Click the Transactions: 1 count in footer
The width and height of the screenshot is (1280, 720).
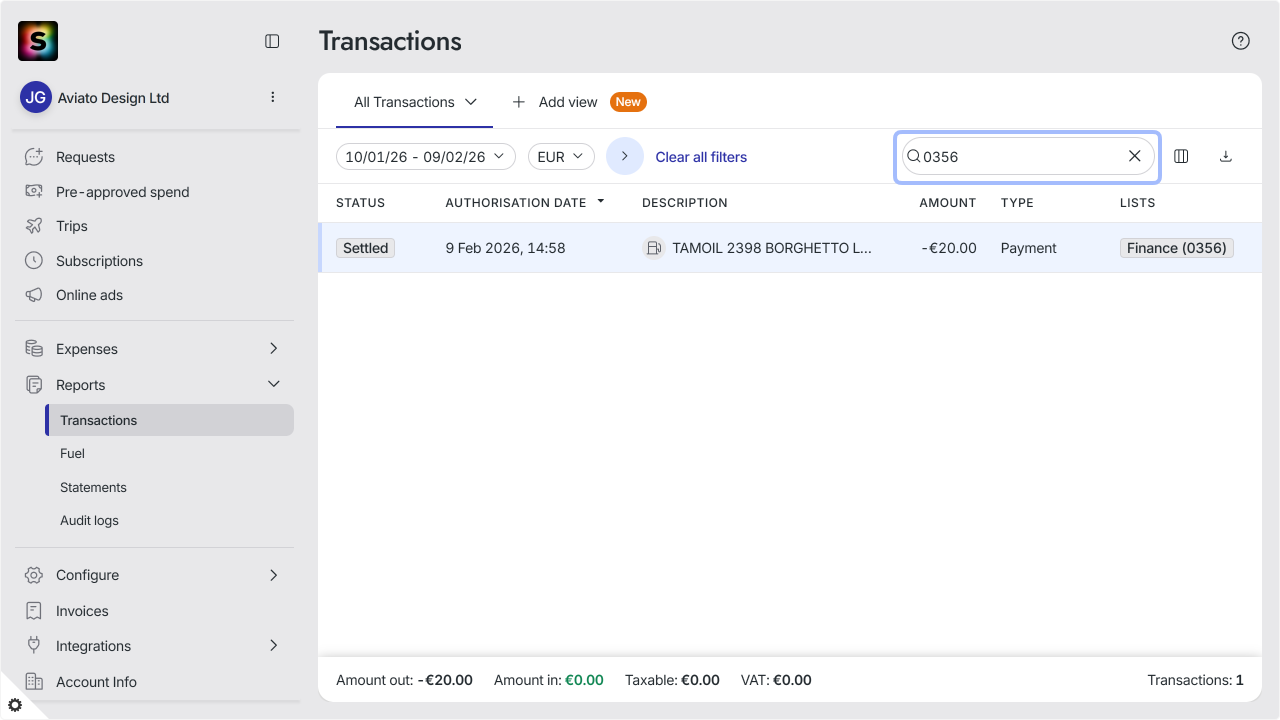[1195, 680]
